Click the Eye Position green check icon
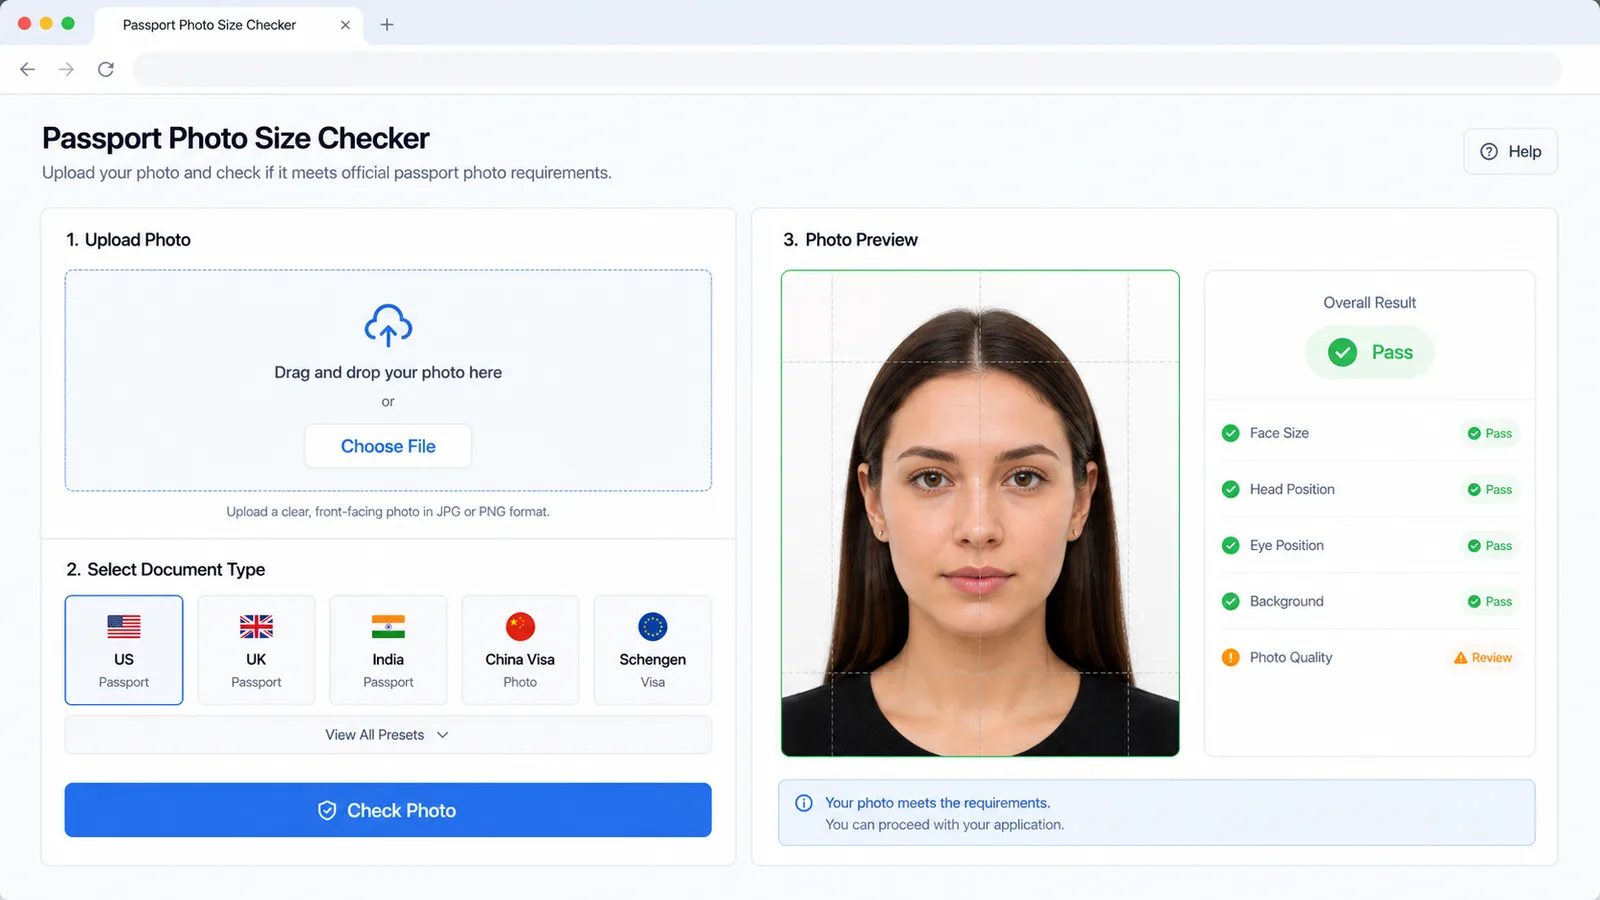The width and height of the screenshot is (1600, 900). (1231, 545)
